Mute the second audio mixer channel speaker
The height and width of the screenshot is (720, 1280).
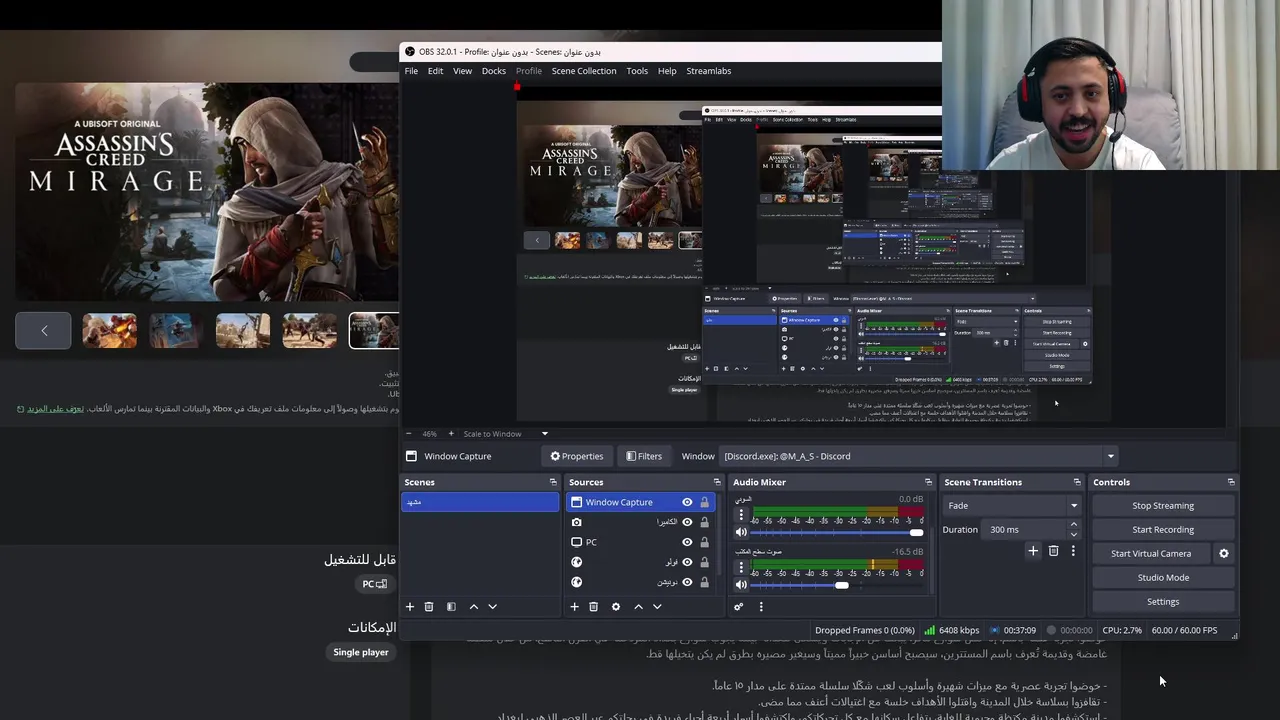pos(741,585)
